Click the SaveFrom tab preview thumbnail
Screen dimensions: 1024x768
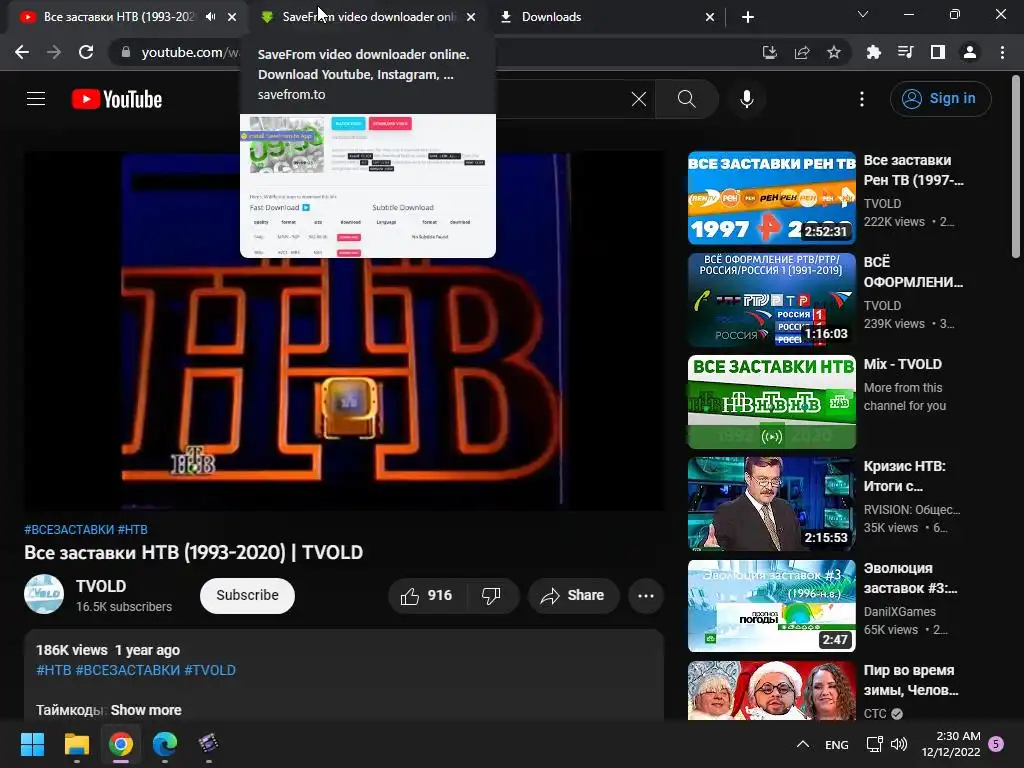tap(368, 186)
